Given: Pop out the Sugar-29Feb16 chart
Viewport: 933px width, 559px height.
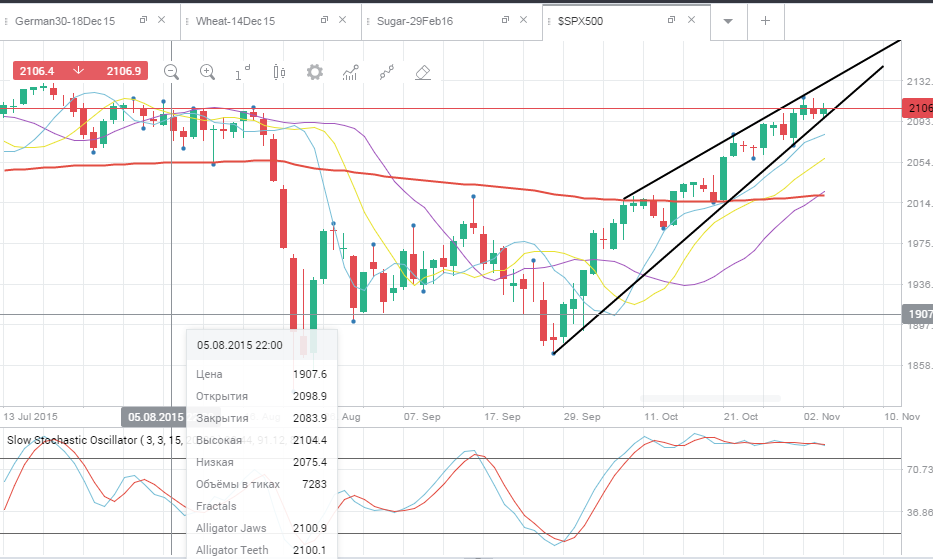Looking at the screenshot, I should point(505,20).
